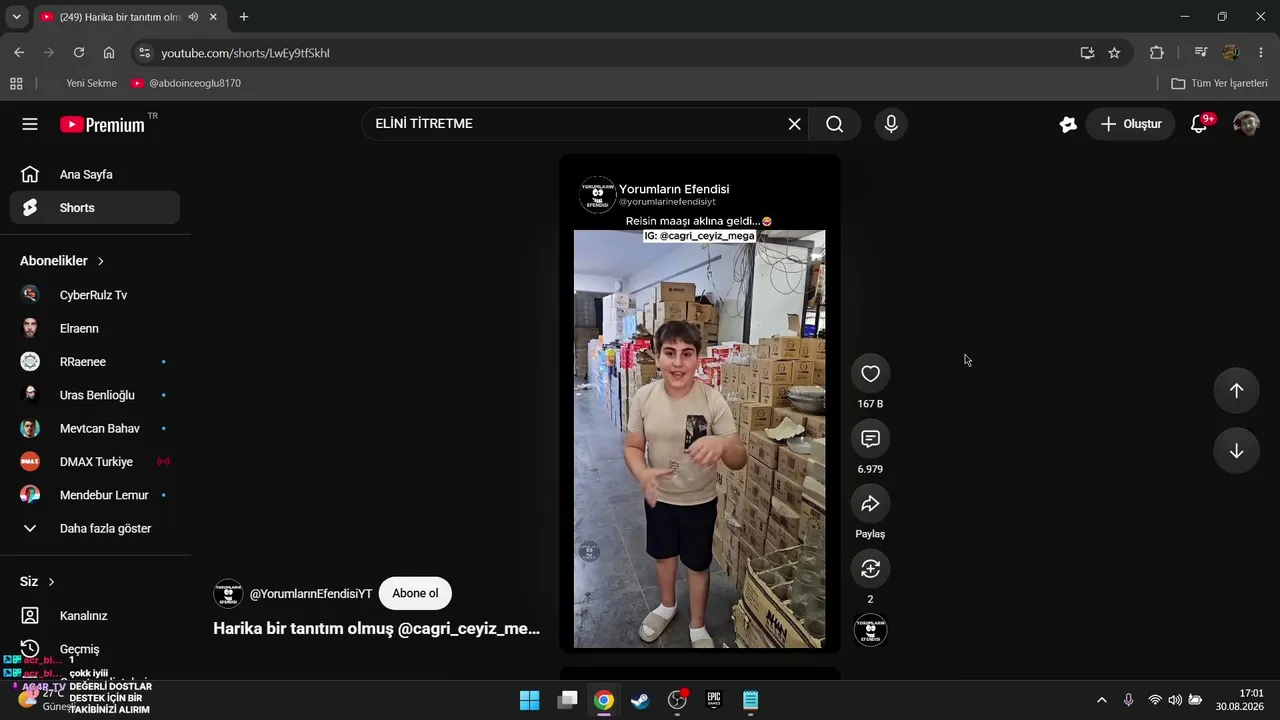
Task: Select Shorts in the sidebar
Action: [x=95, y=208]
